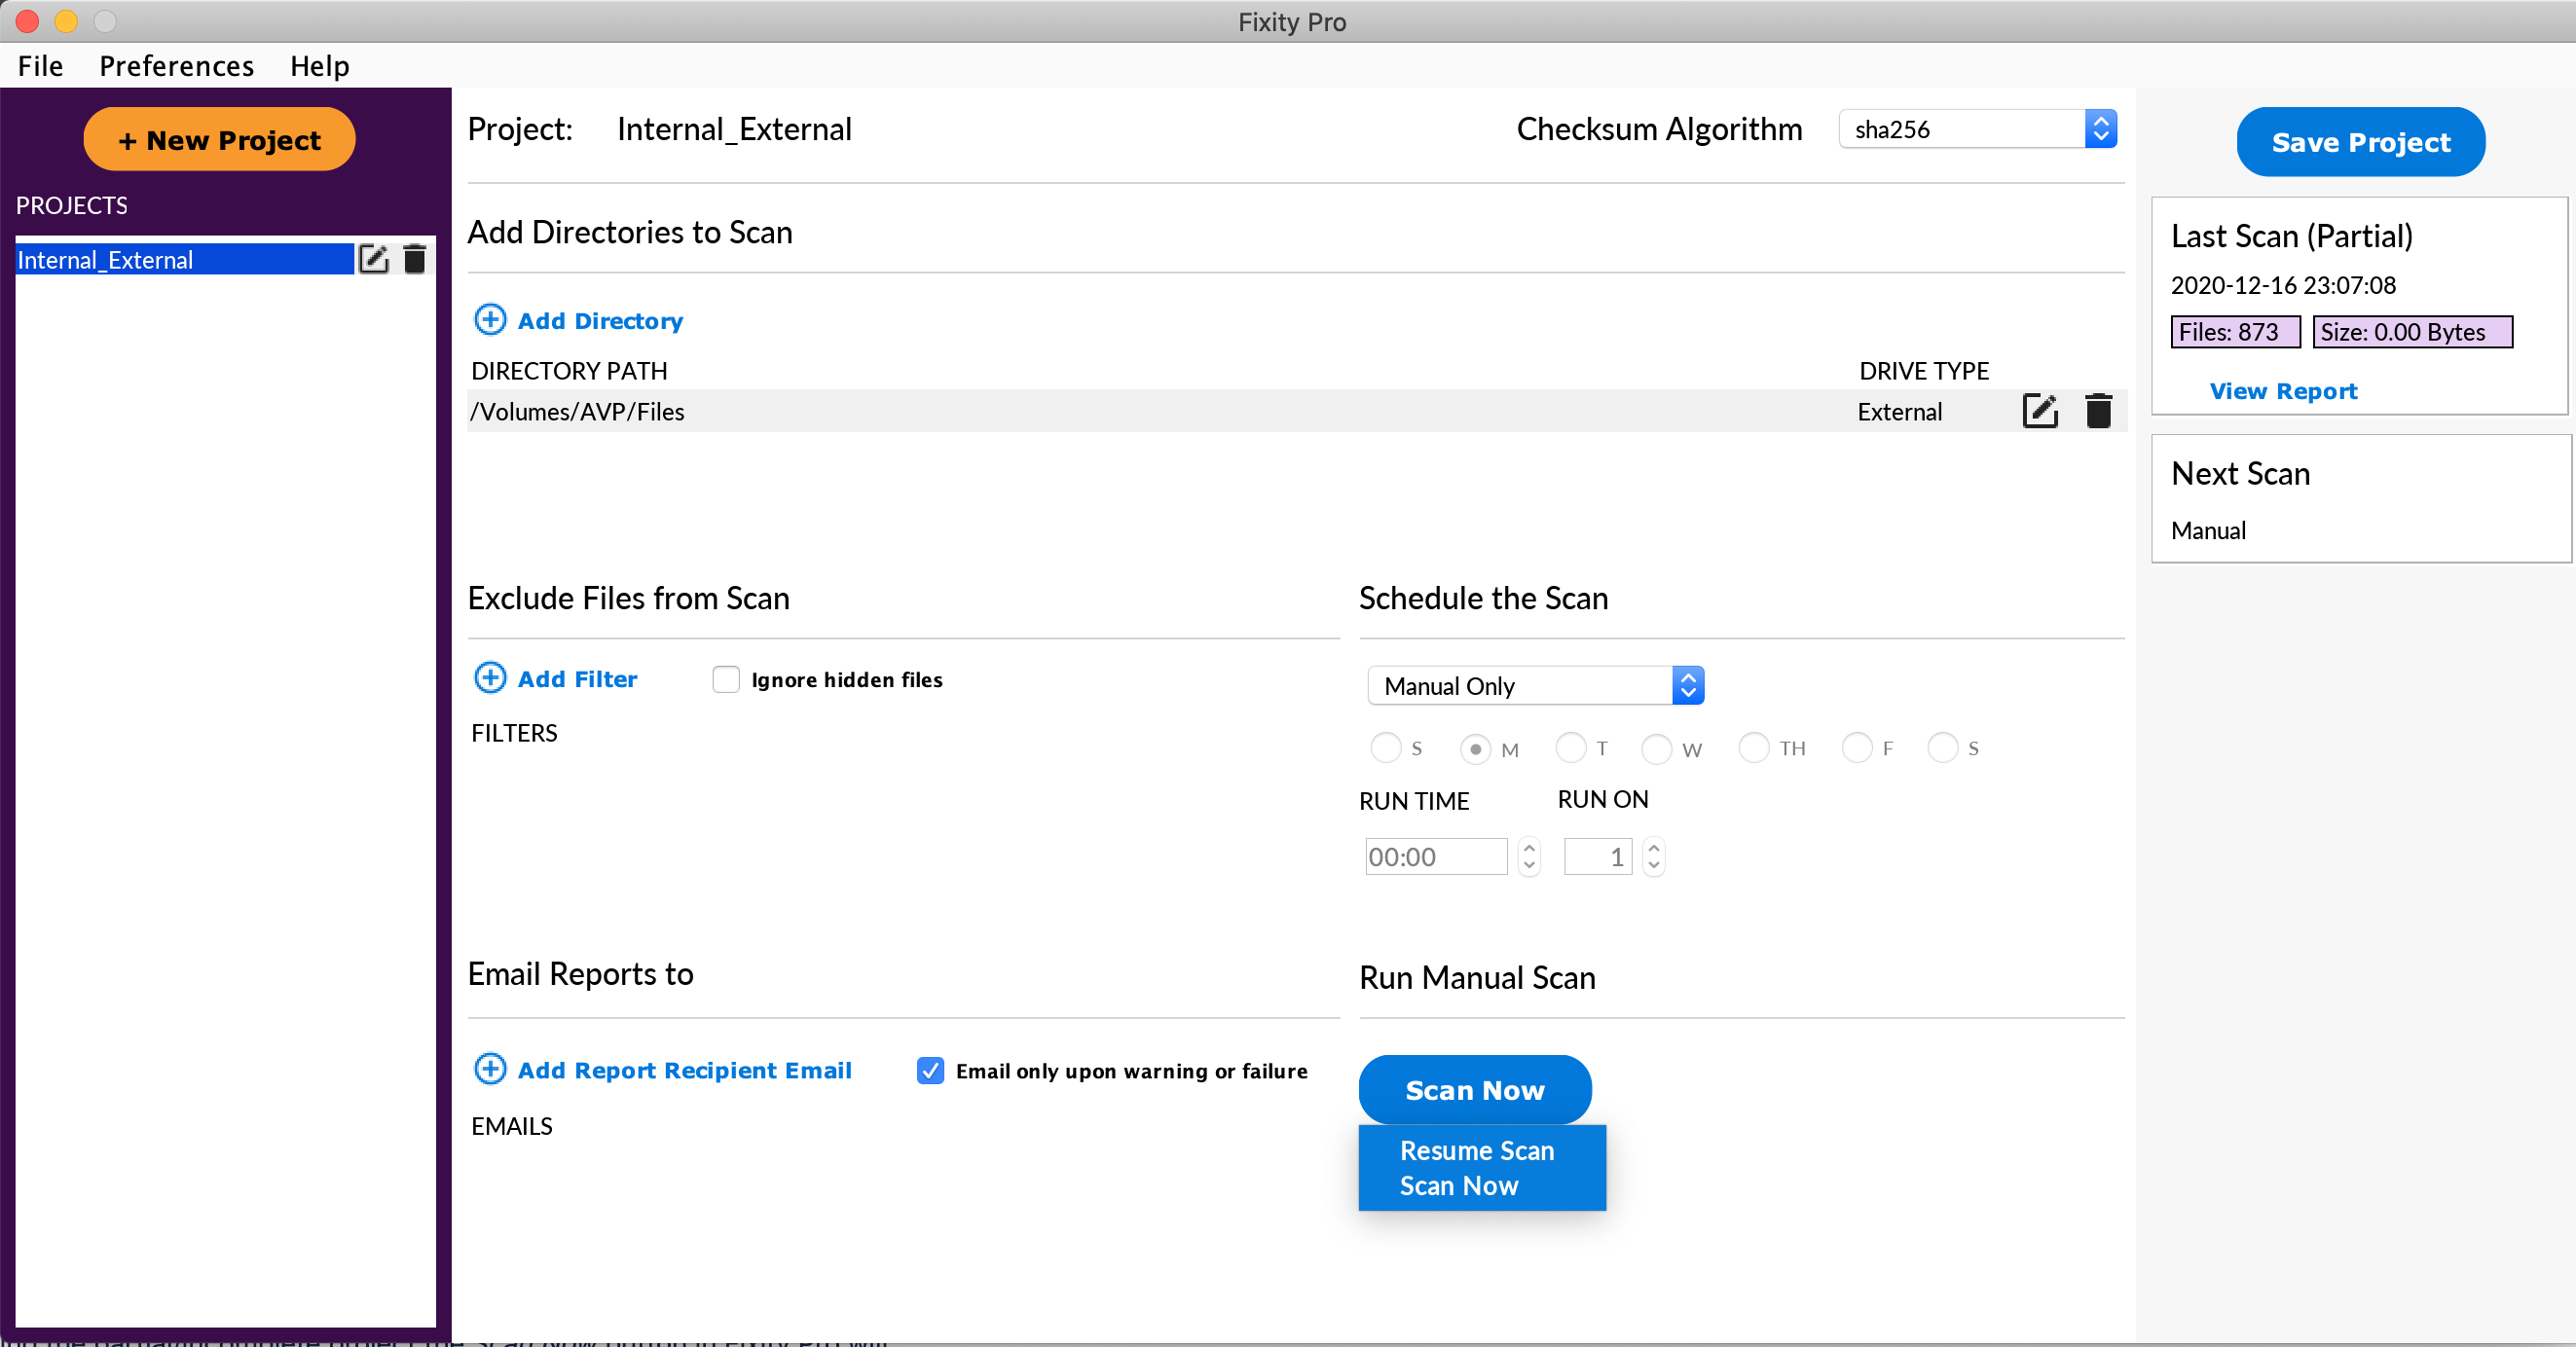Select the T (Tuesday) radio button
This screenshot has height=1347, width=2576.
(x=1571, y=748)
